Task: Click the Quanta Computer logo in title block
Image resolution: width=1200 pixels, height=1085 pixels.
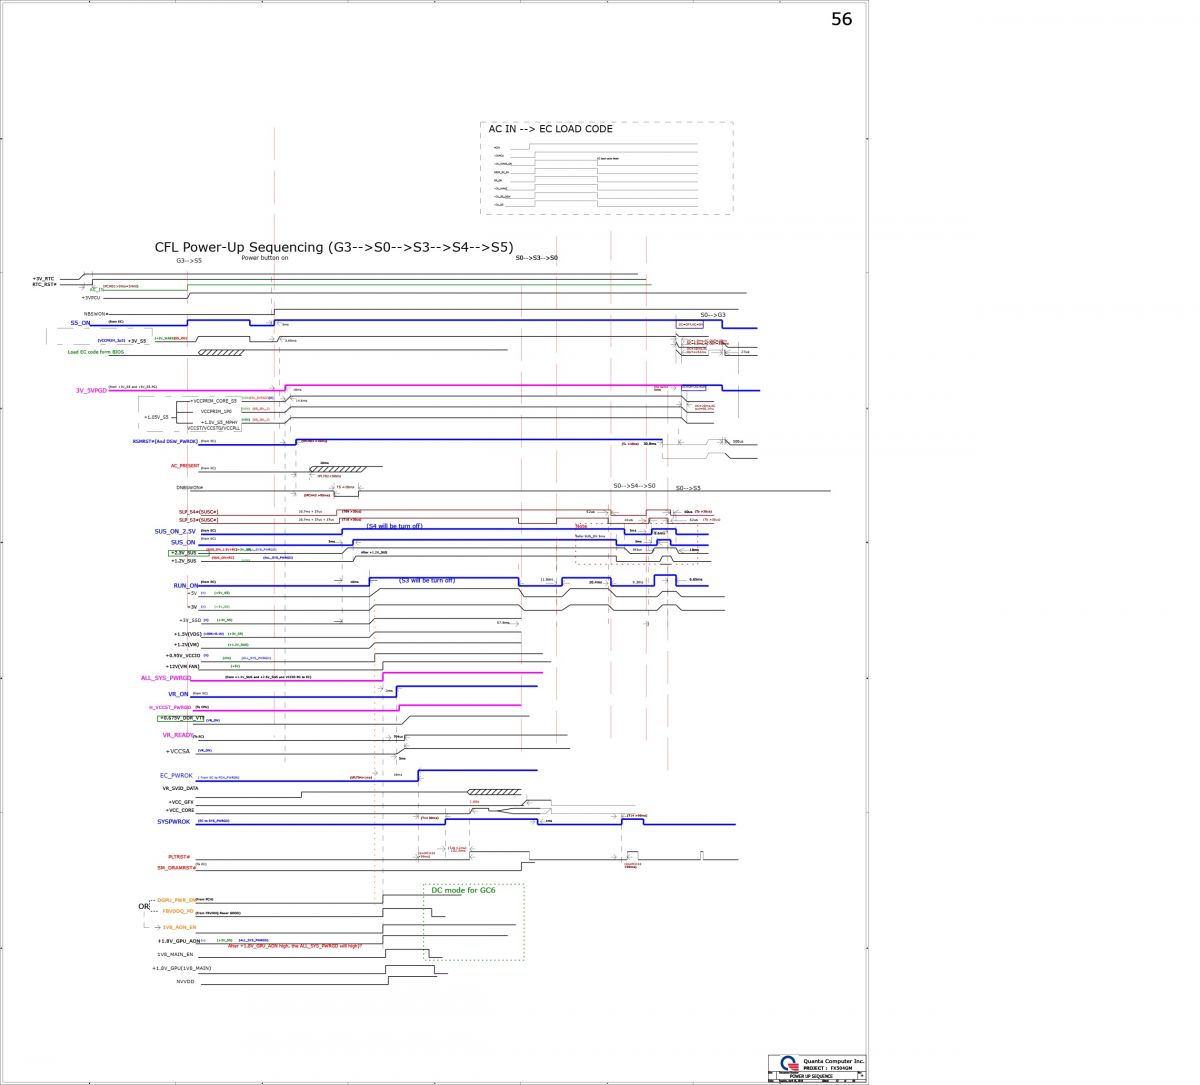Action: pos(788,1063)
